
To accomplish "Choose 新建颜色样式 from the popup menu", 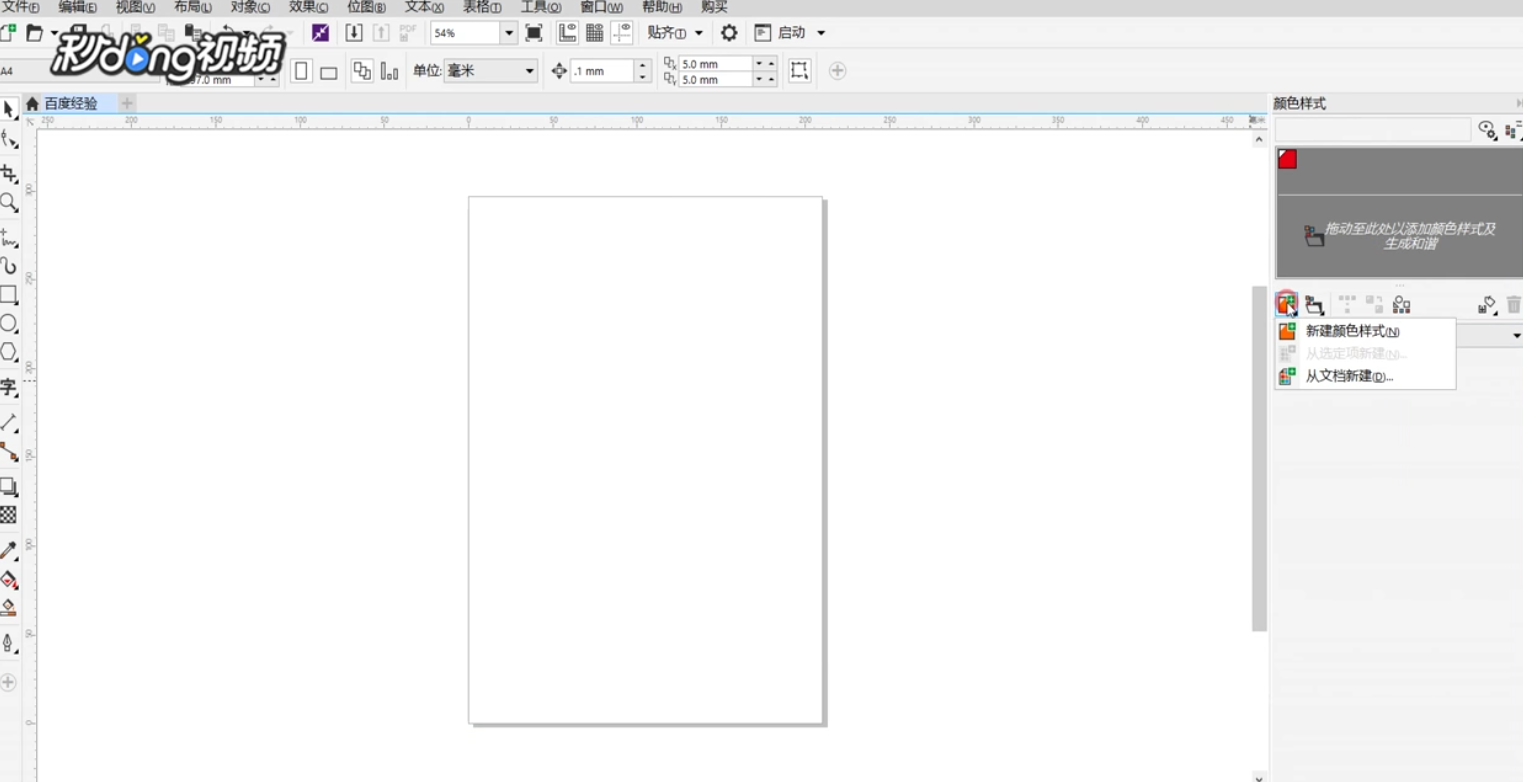I will coord(1364,331).
